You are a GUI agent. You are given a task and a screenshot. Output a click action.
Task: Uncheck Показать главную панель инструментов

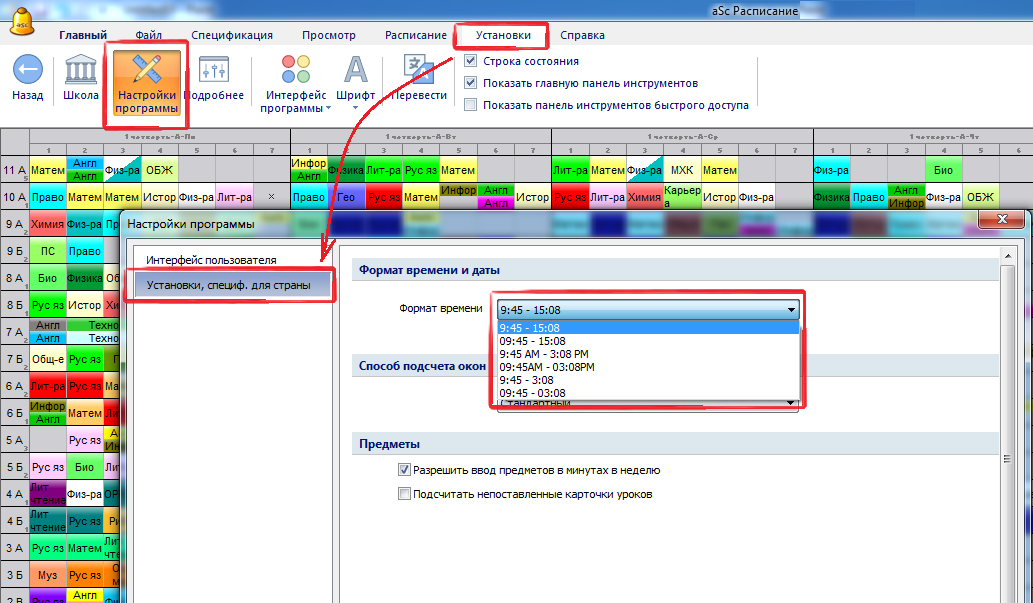[x=471, y=83]
